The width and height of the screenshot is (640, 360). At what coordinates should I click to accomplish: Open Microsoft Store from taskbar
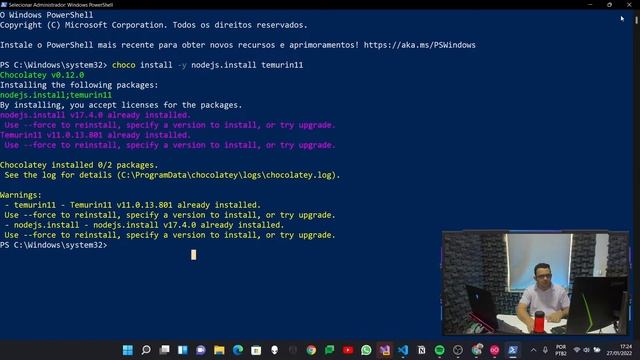click(256, 350)
